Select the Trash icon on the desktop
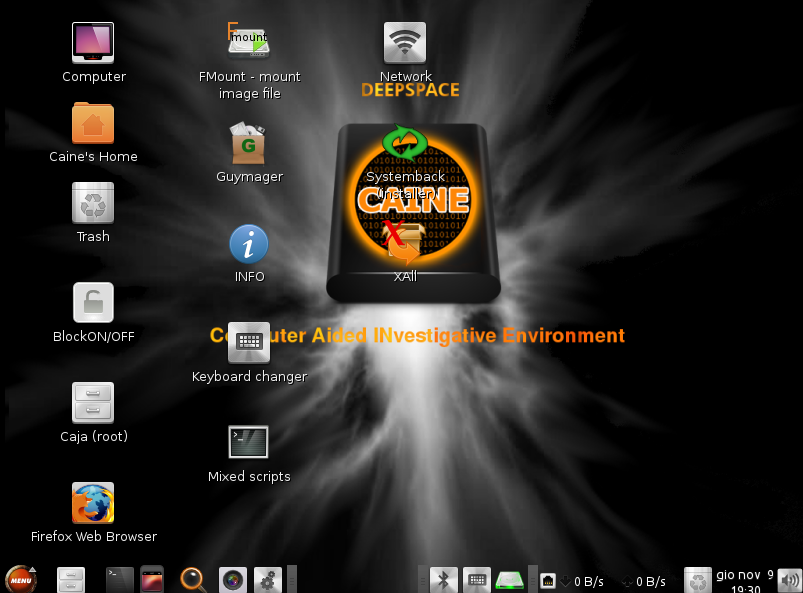This screenshot has width=803, height=593. coord(93,203)
